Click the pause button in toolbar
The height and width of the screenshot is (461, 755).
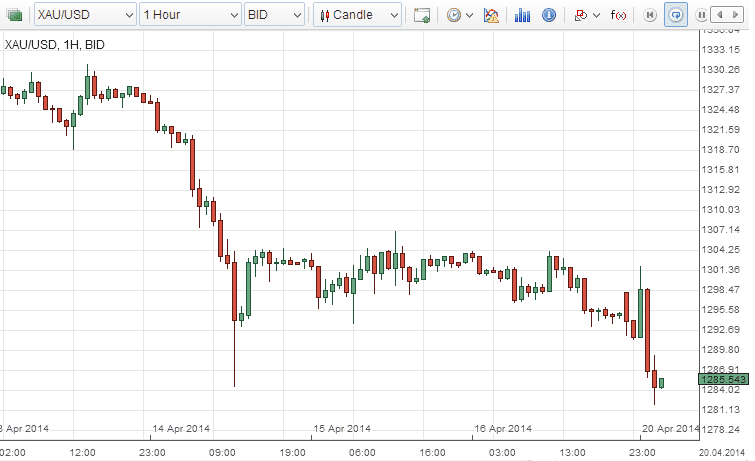702,15
